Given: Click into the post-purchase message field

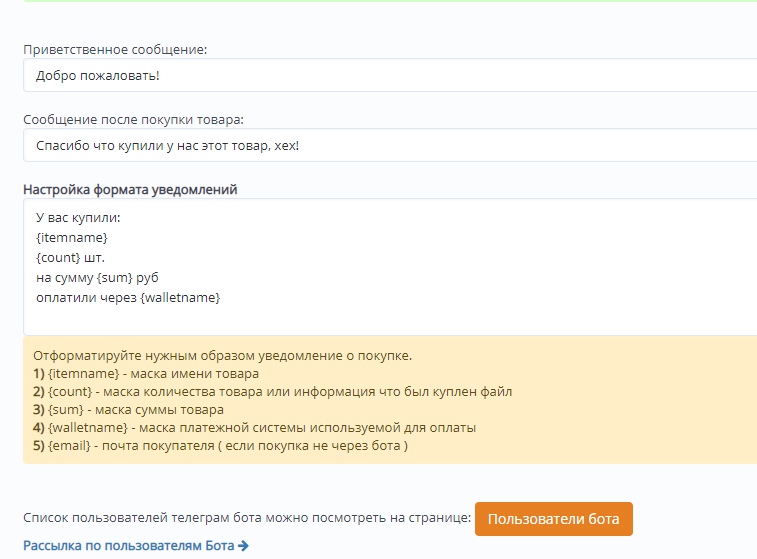Looking at the screenshot, I should 390,145.
